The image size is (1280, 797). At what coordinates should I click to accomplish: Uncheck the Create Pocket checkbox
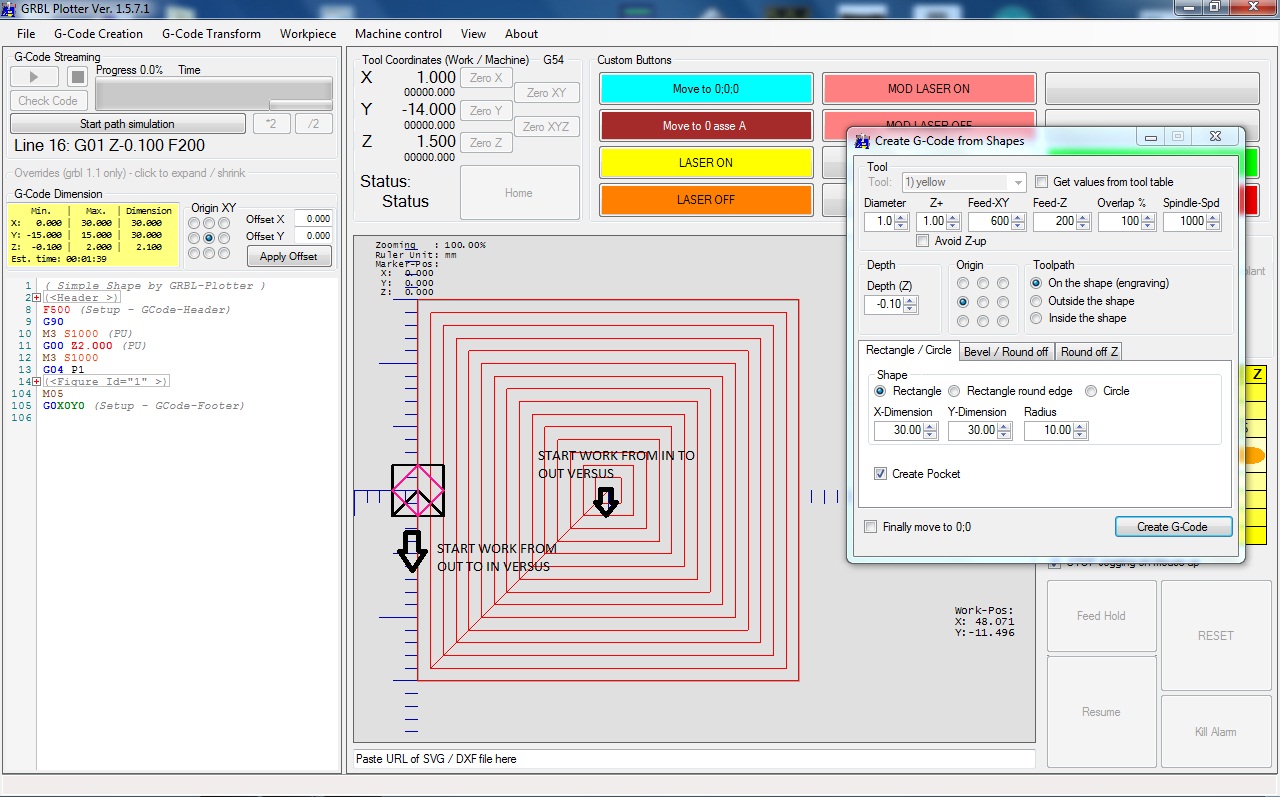[880, 474]
